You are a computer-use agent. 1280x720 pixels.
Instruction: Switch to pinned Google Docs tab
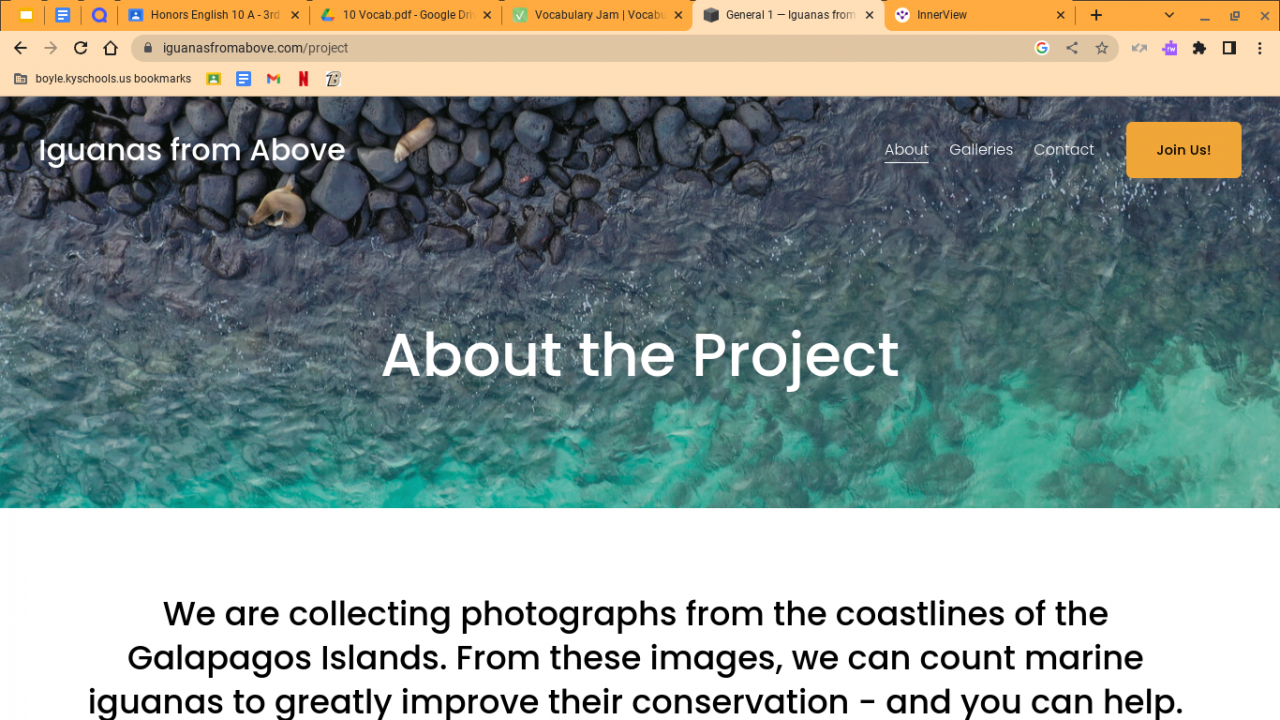point(62,15)
